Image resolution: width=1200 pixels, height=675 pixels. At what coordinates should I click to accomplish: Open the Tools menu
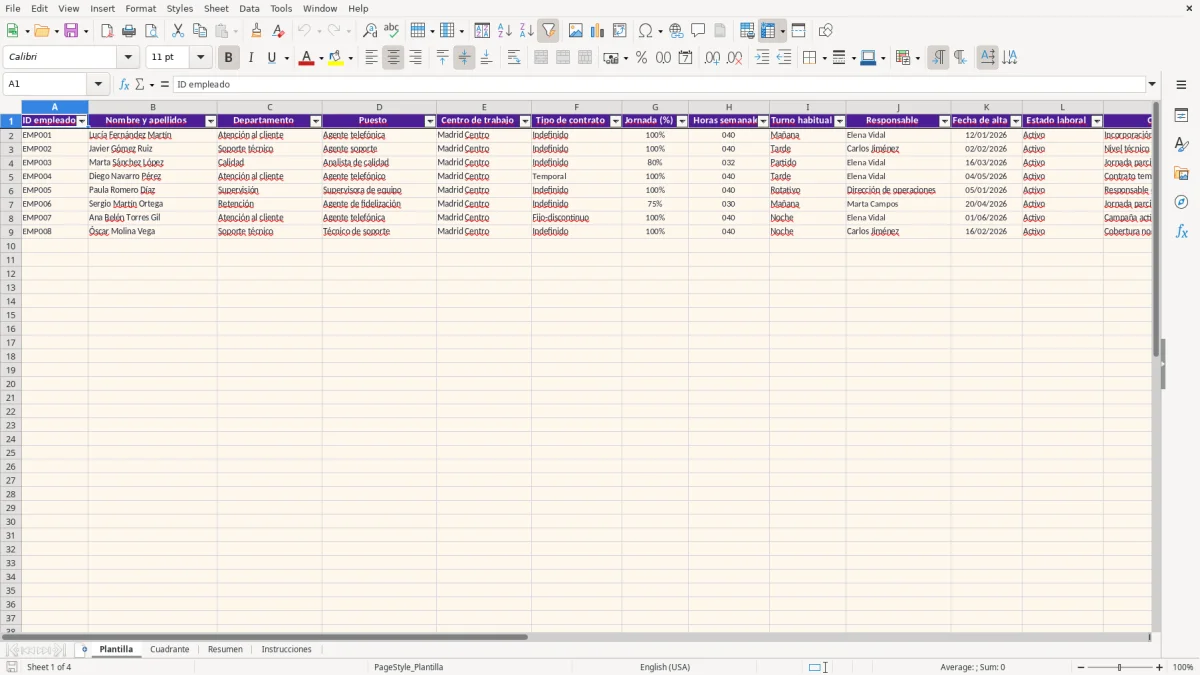[x=281, y=8]
